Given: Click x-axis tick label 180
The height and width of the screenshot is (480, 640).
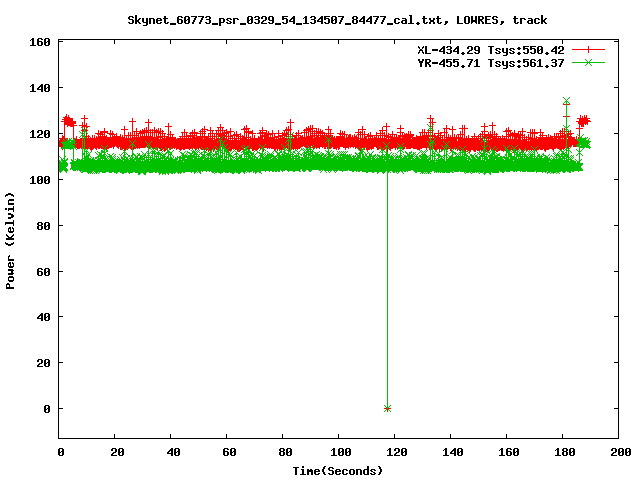Looking at the screenshot, I should tap(564, 452).
